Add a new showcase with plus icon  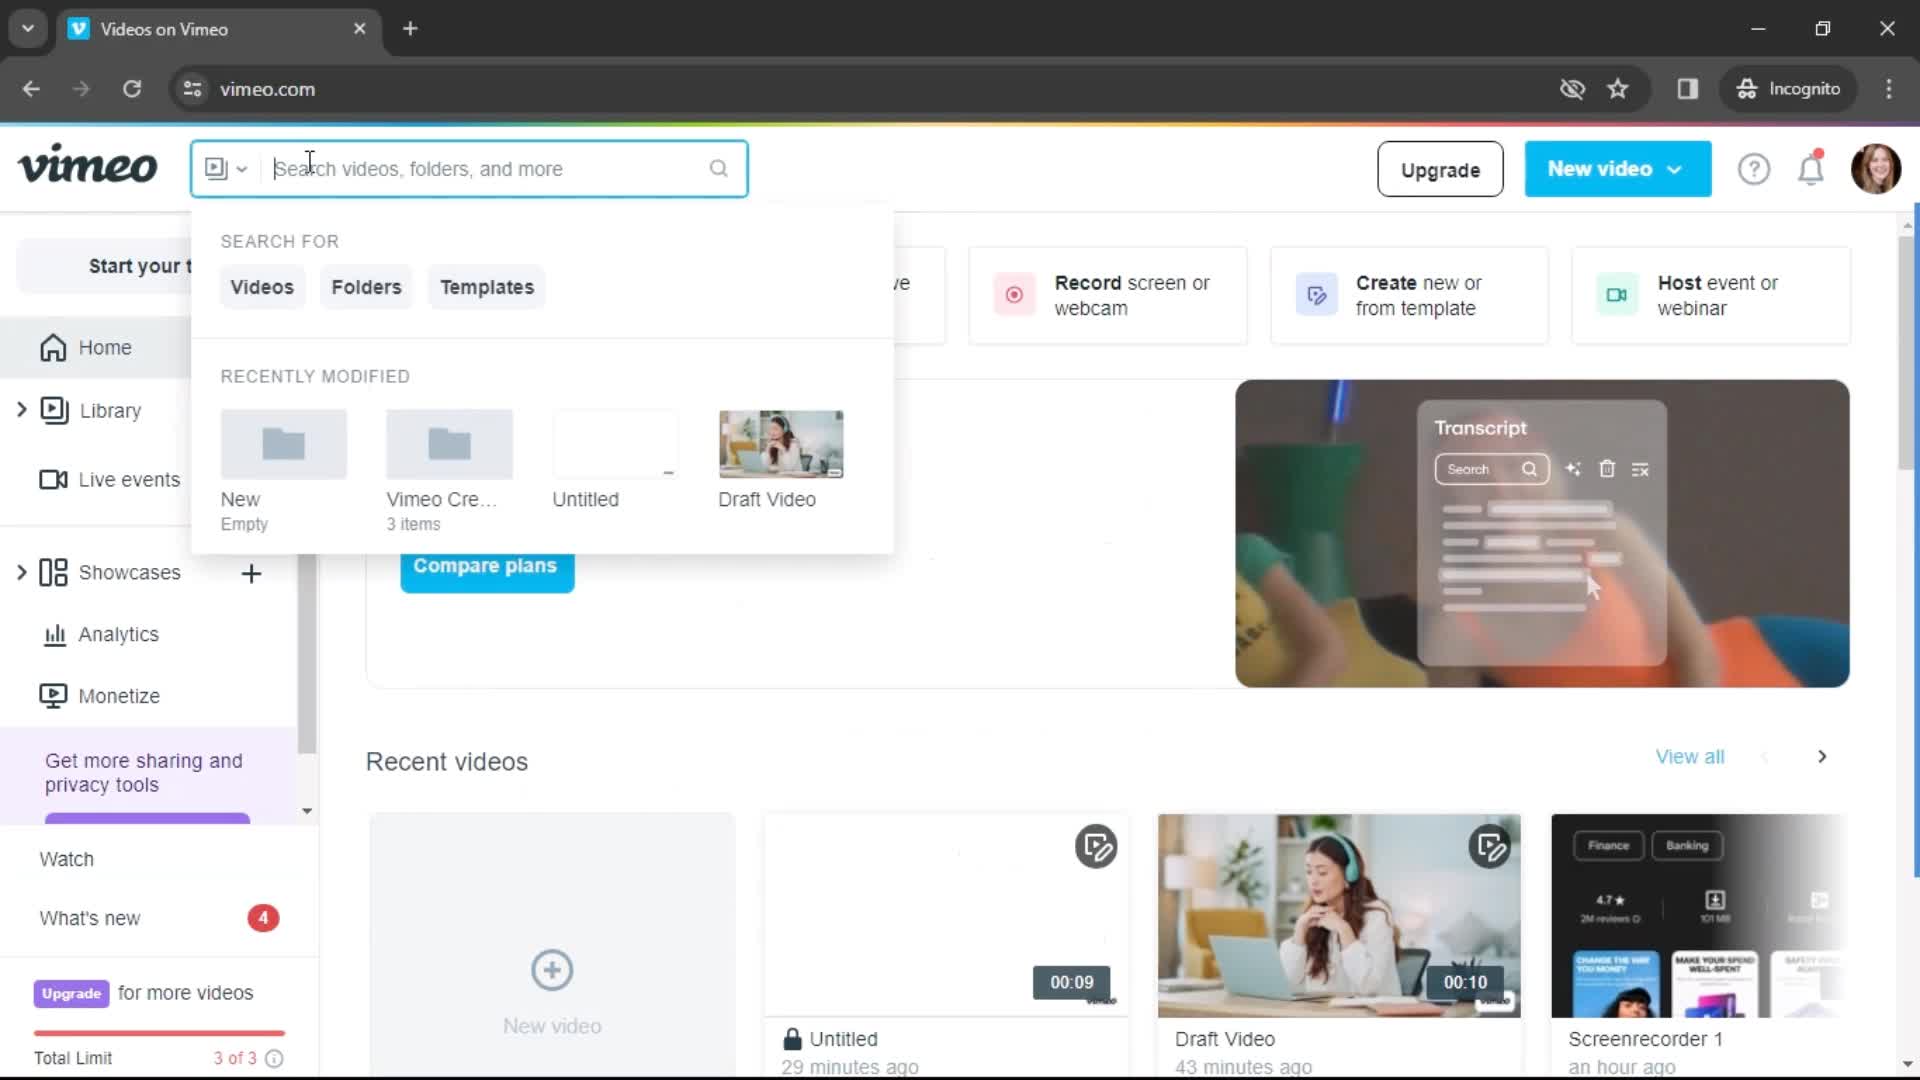click(252, 573)
